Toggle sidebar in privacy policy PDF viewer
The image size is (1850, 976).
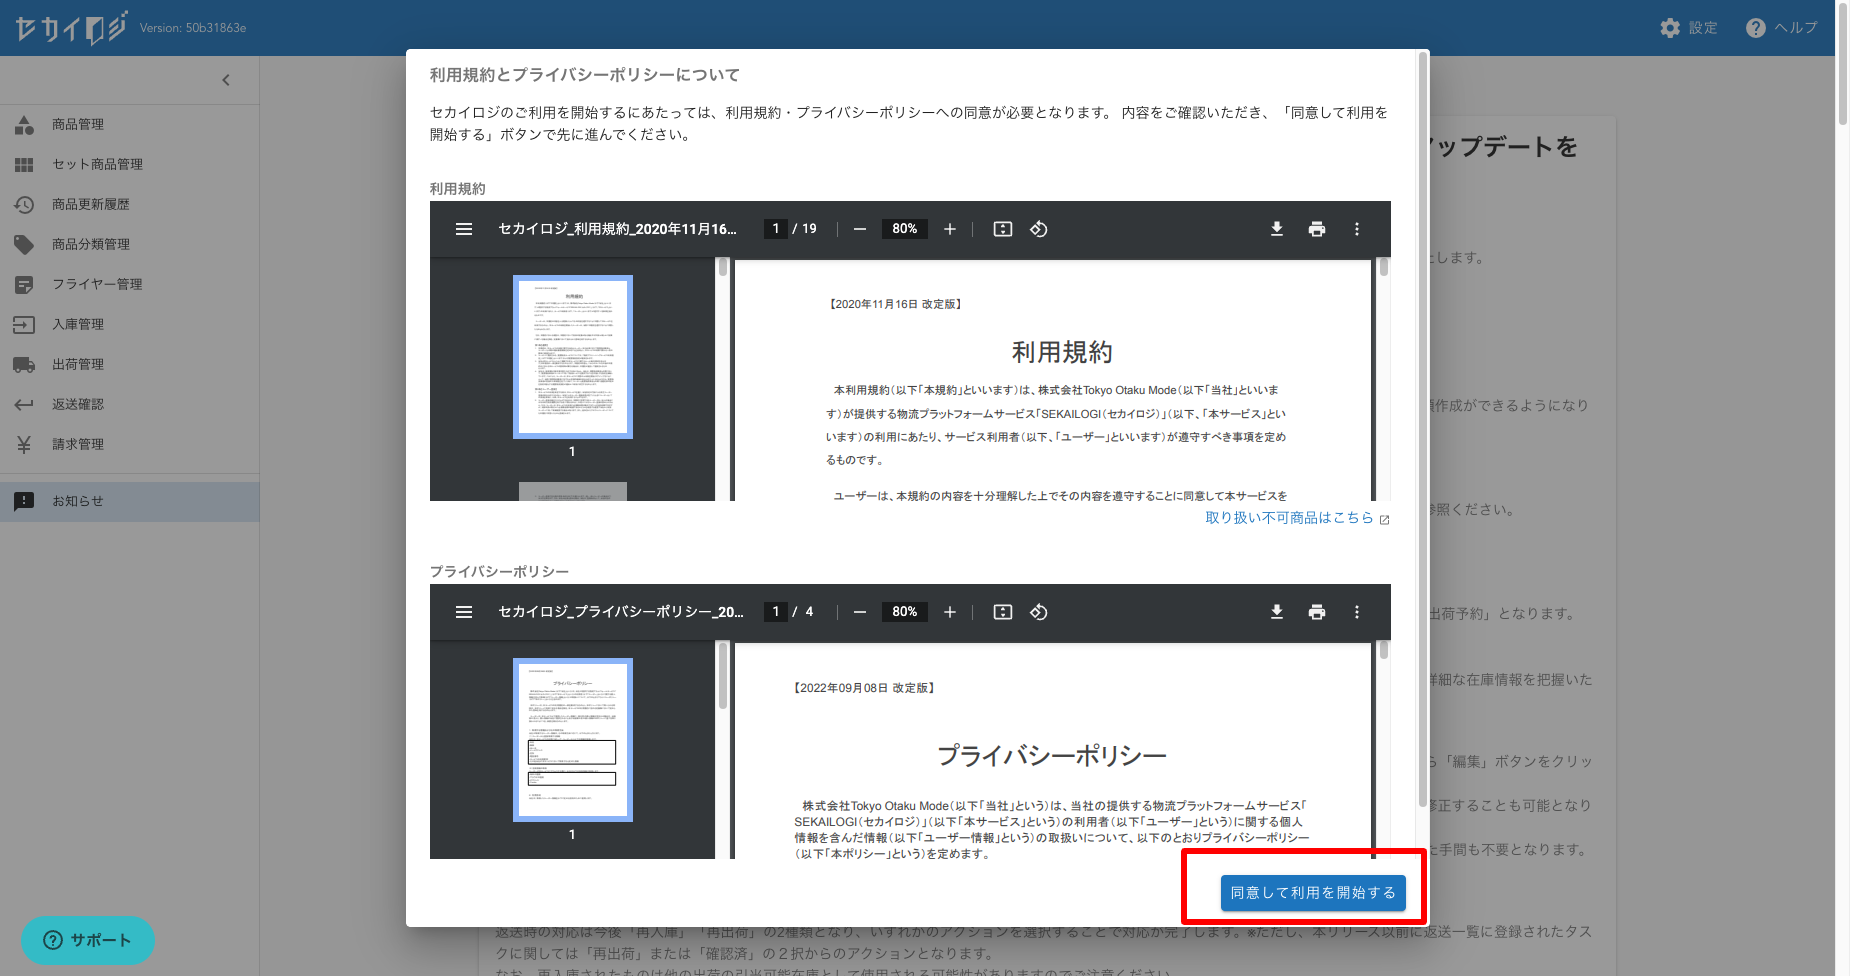click(464, 612)
